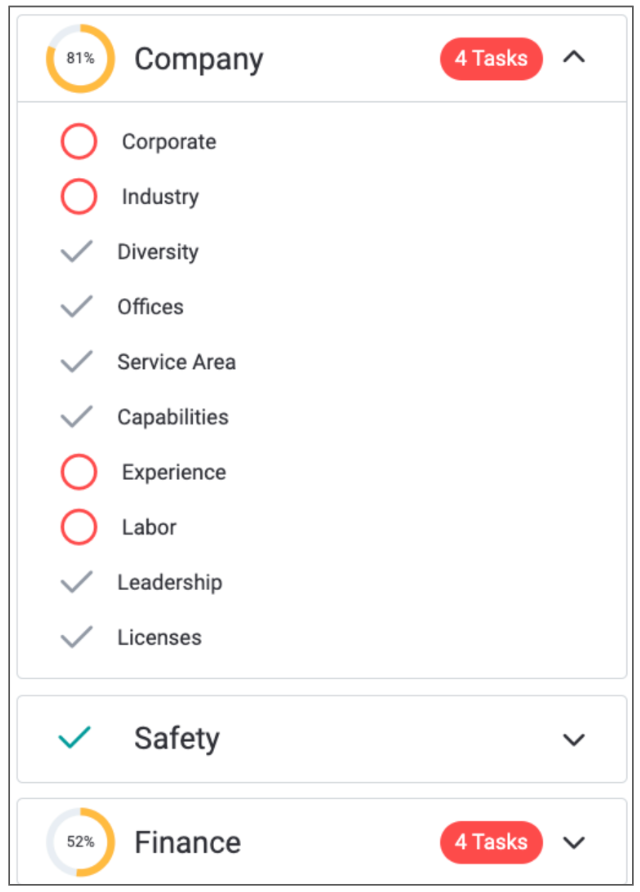Open the Service Area item
Screen dimensions: 640x892
(x=176, y=362)
